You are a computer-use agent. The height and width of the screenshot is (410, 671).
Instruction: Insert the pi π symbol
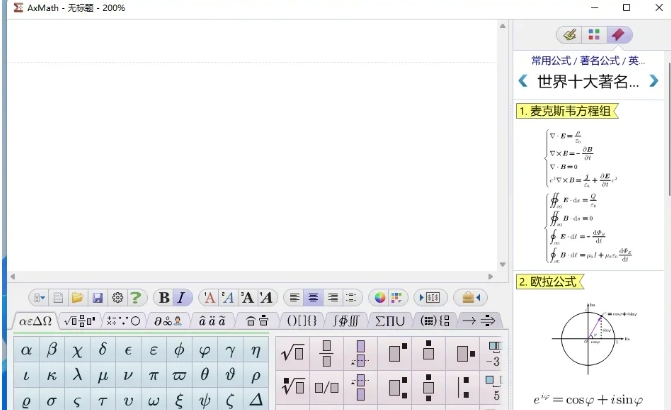154,375
